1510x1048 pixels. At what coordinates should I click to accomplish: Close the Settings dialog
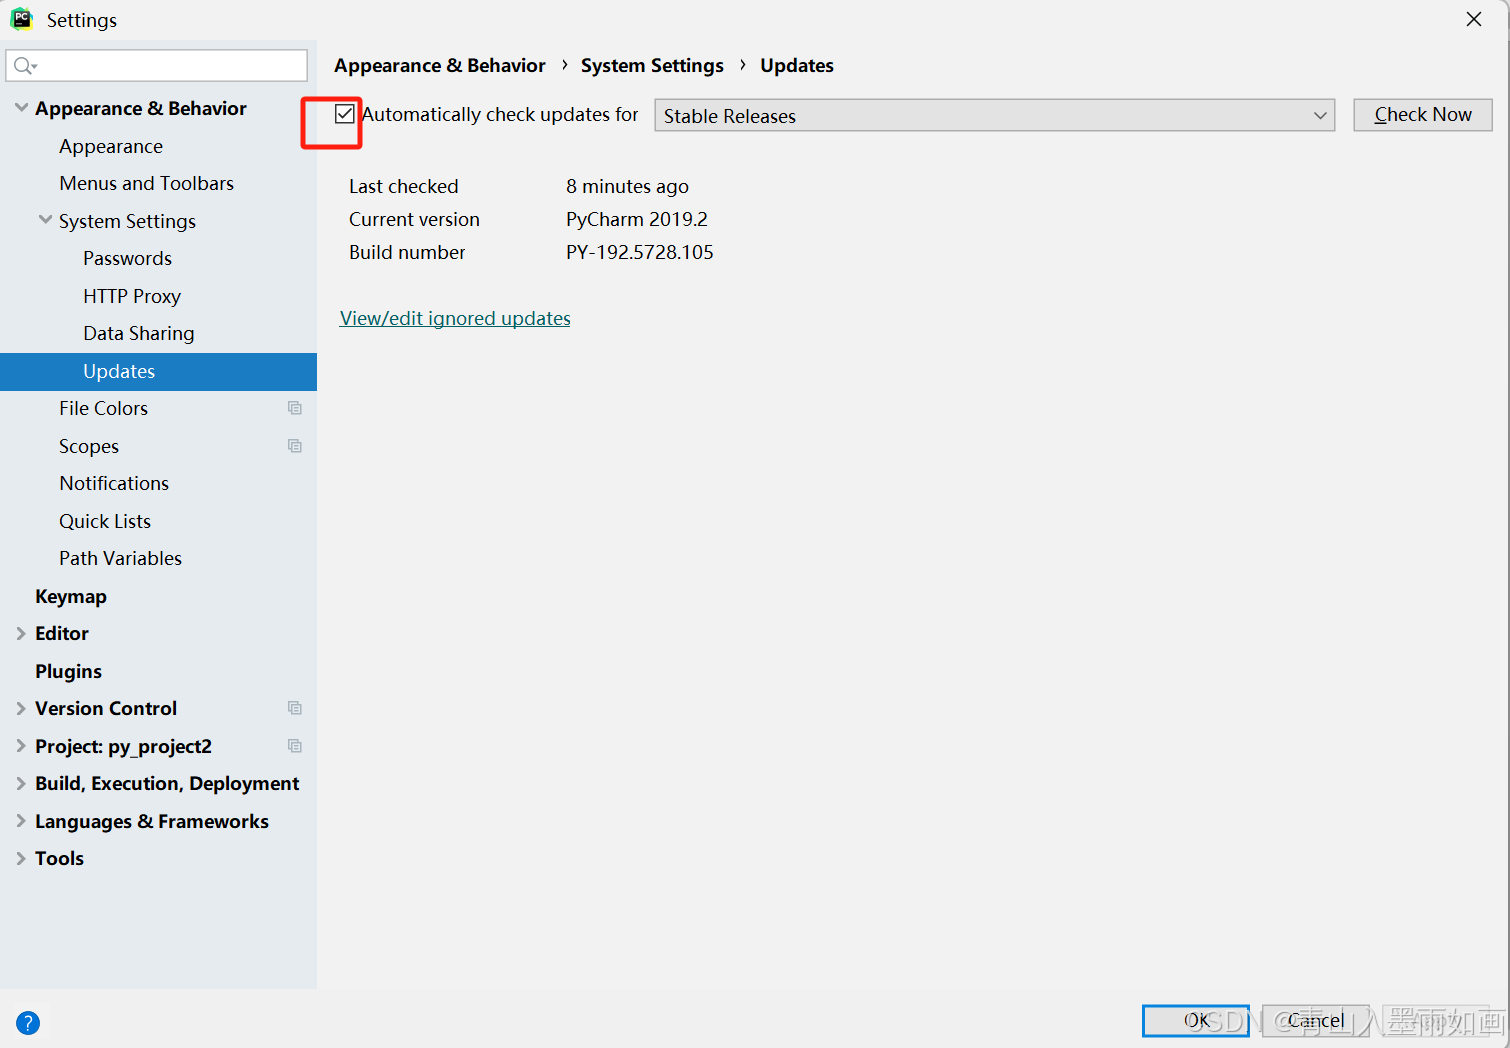[1474, 19]
